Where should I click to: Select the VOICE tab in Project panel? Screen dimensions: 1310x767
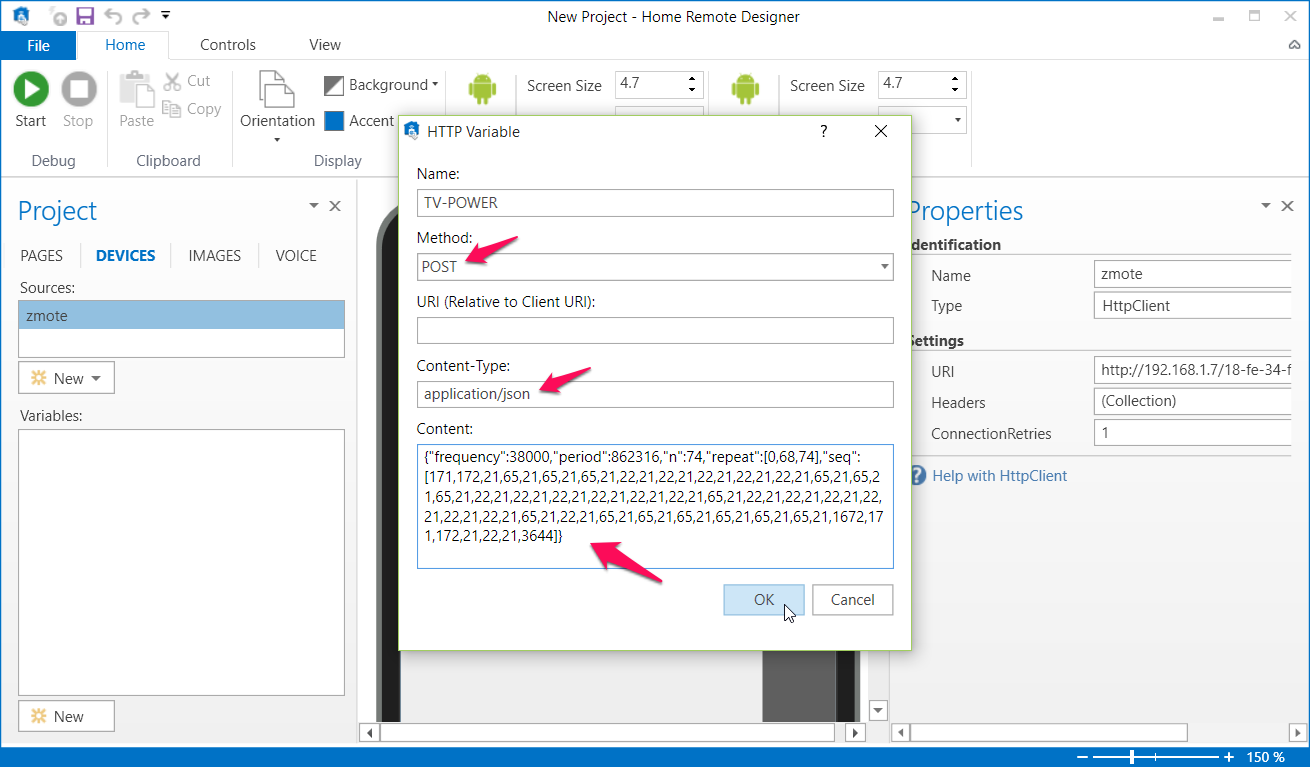tap(296, 255)
